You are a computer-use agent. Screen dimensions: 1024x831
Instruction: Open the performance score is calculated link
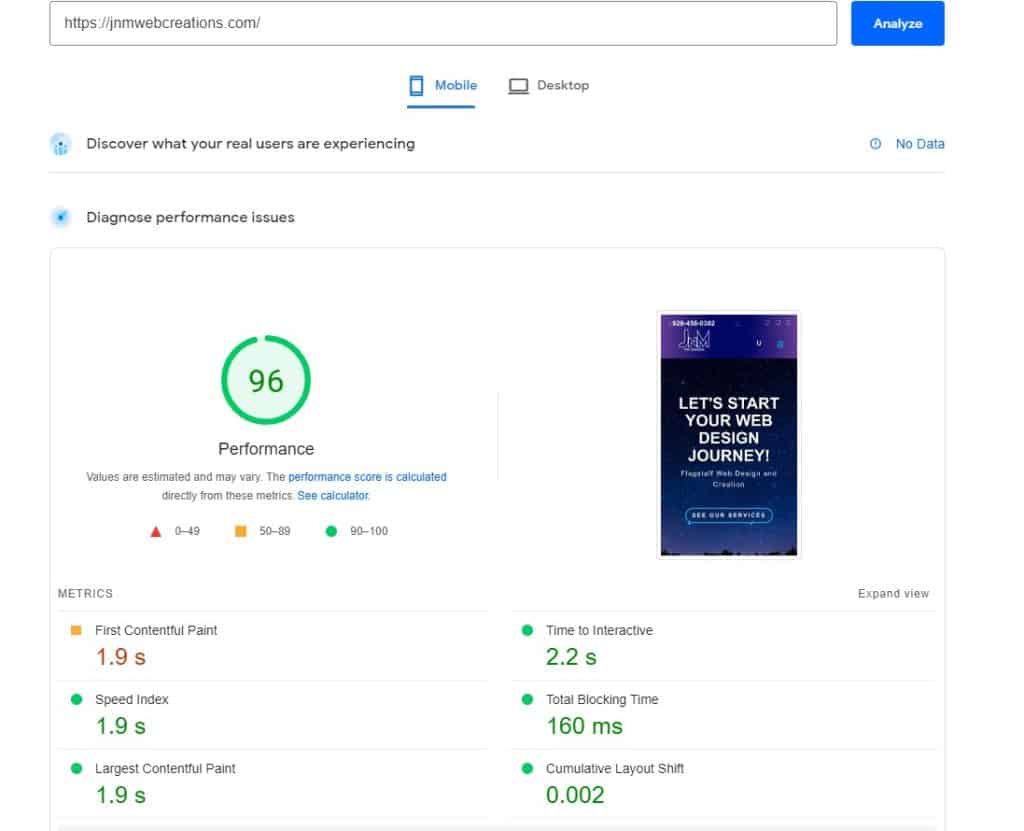tap(367, 477)
